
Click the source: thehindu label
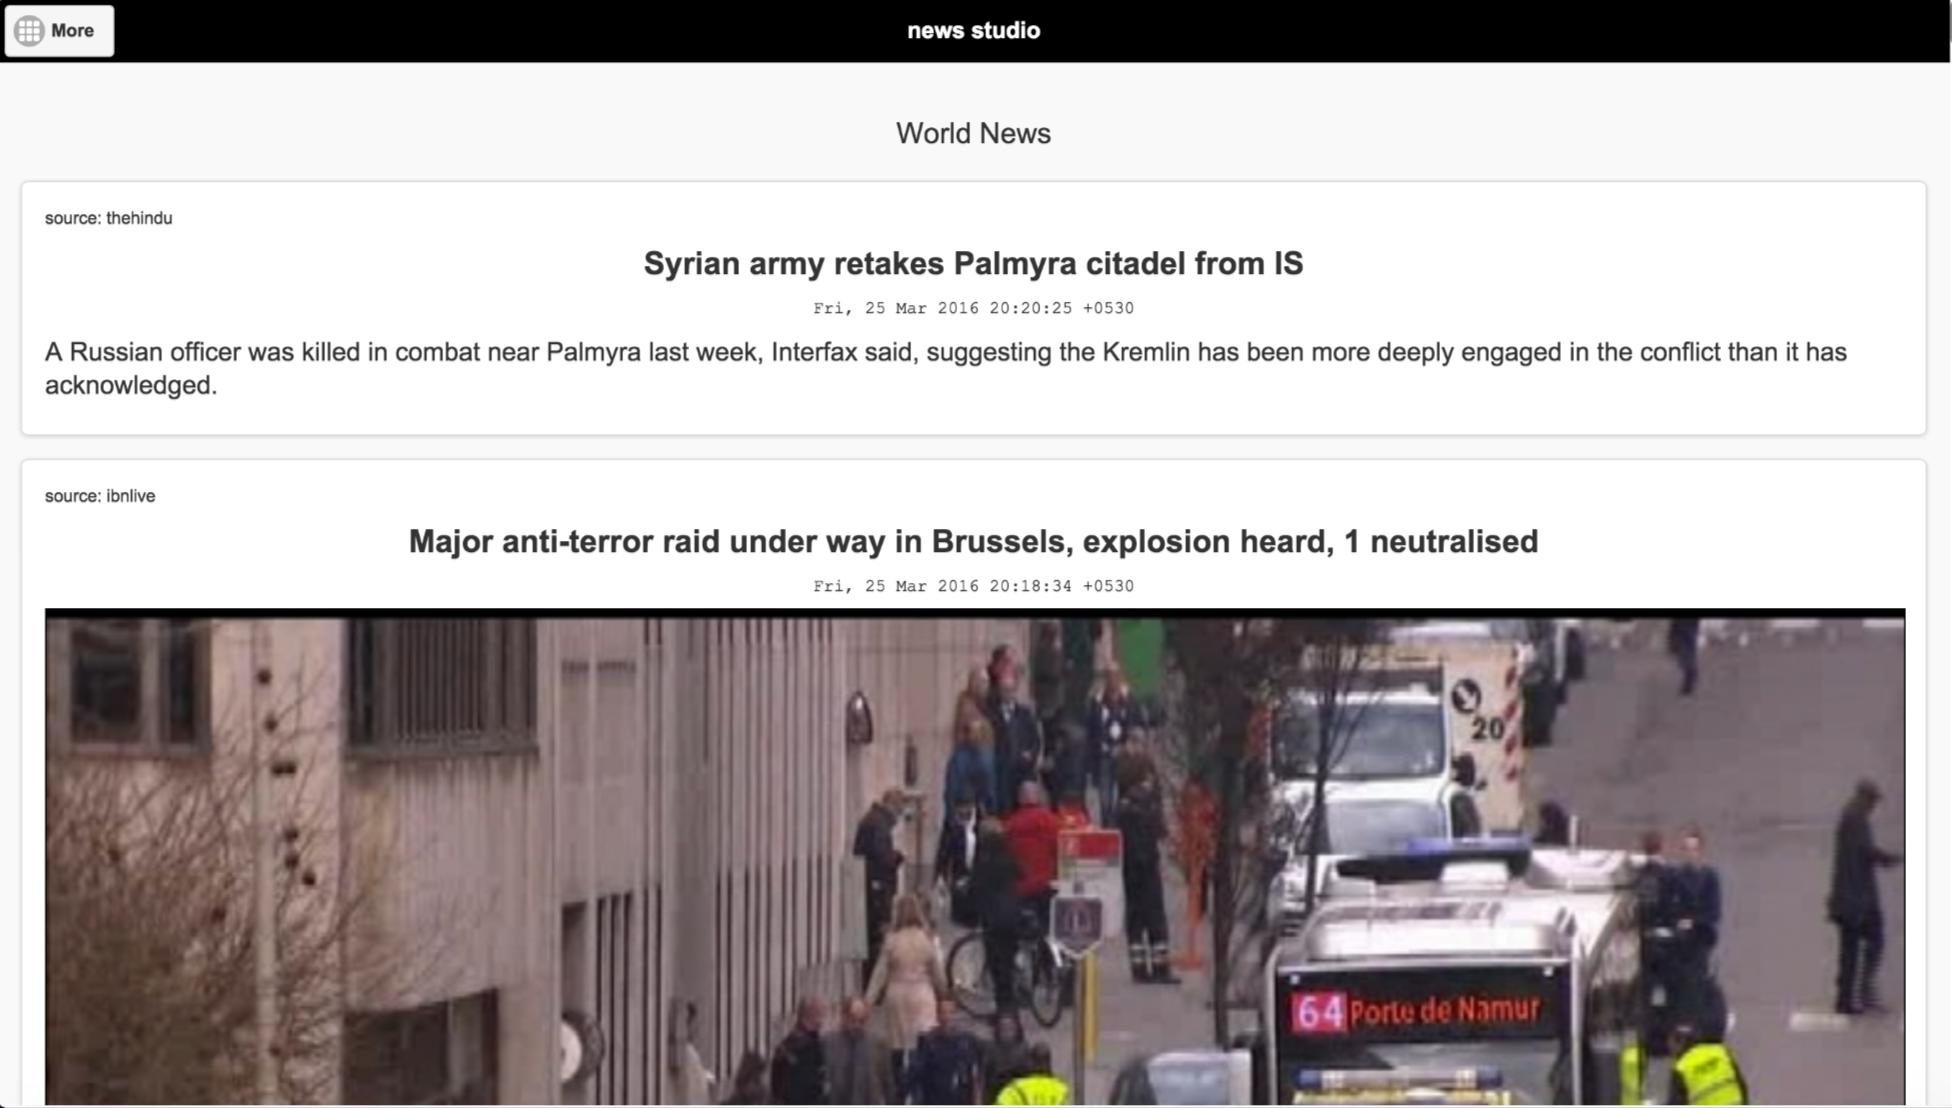click(x=108, y=218)
